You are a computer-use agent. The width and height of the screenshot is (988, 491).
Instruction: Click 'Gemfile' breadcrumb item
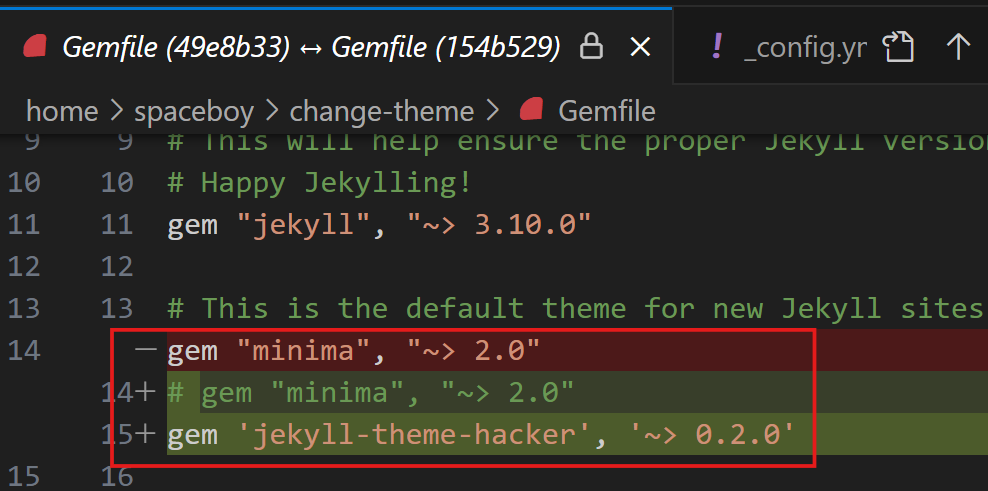tap(607, 112)
